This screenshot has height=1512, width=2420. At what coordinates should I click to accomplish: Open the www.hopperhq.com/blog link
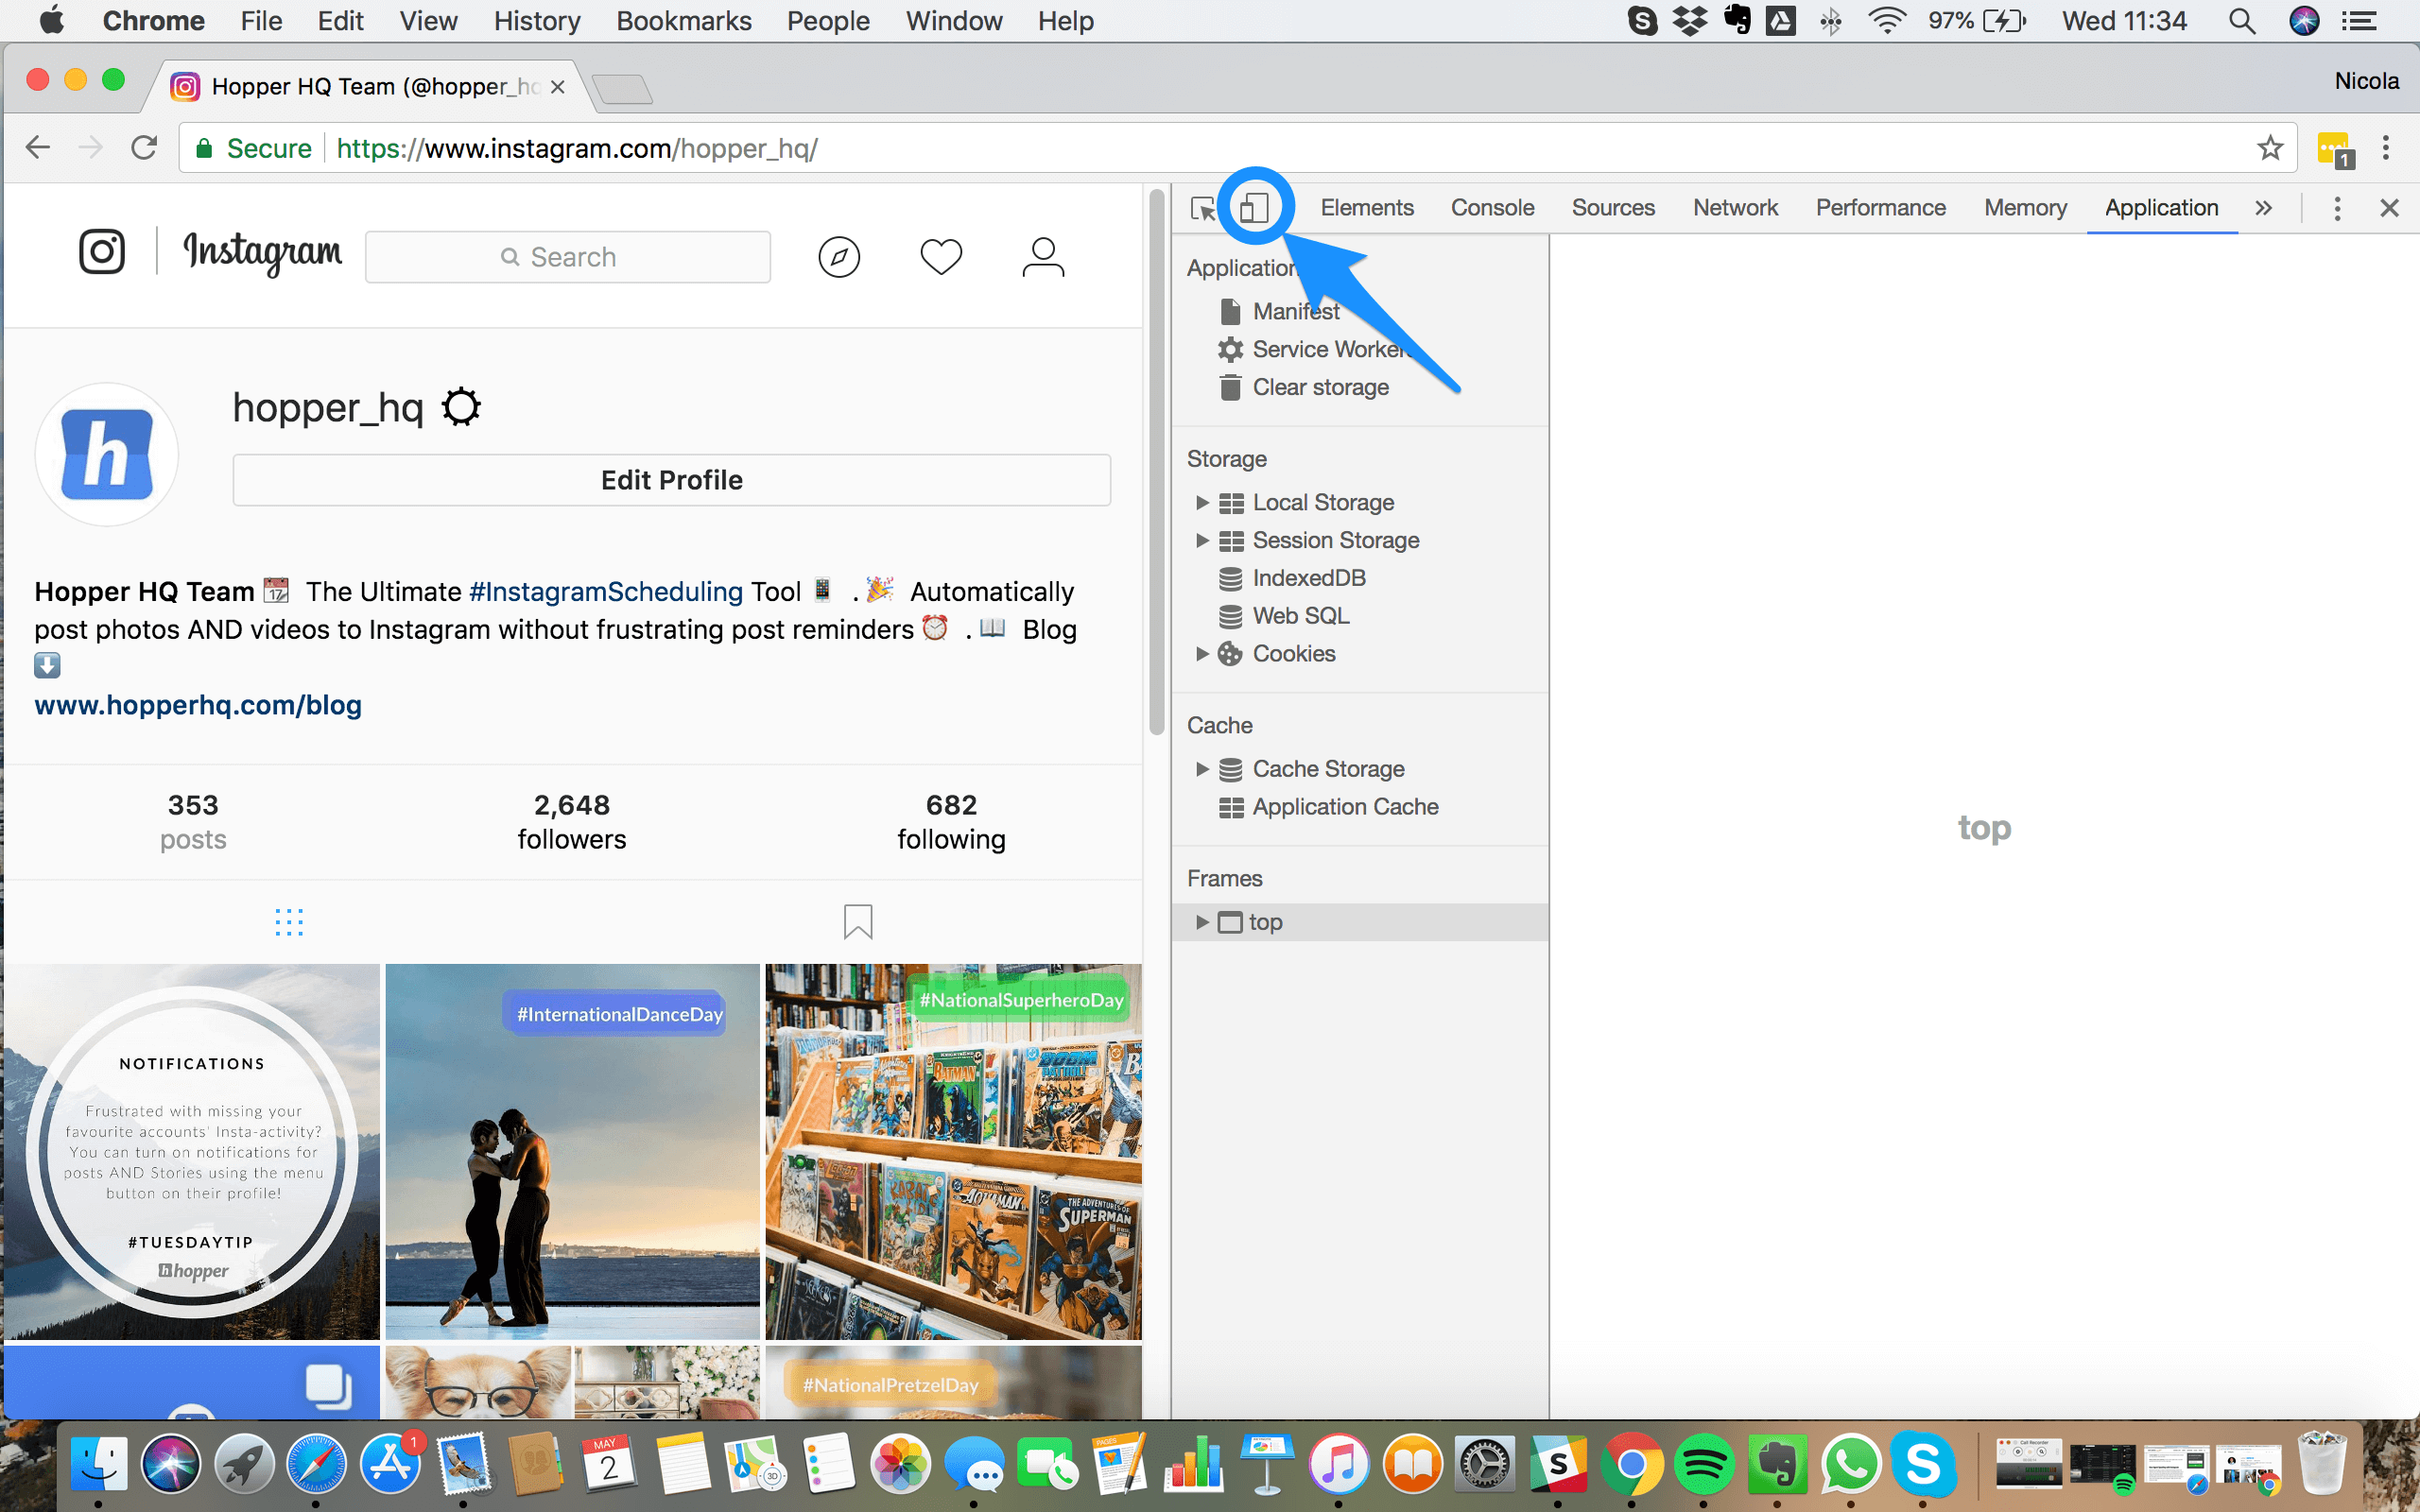(197, 704)
